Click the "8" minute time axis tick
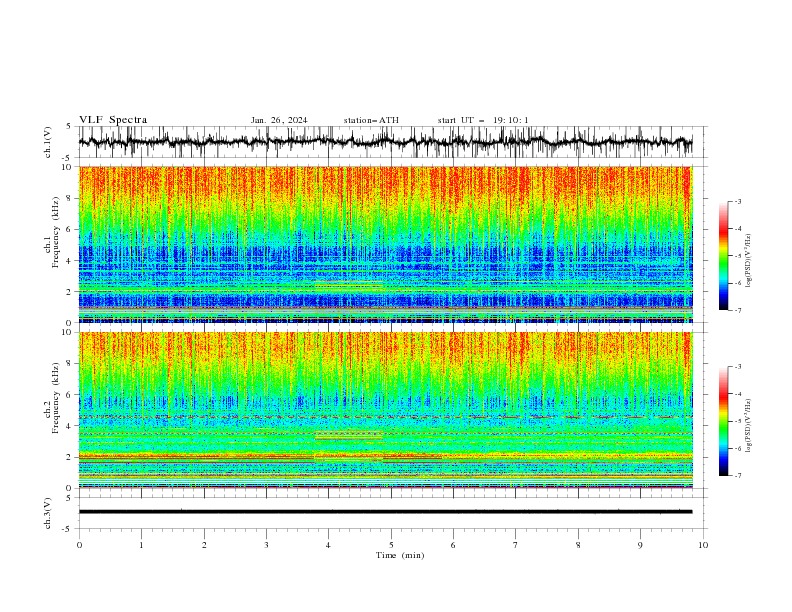The width and height of the screenshot is (792, 612). pyautogui.click(x=578, y=545)
